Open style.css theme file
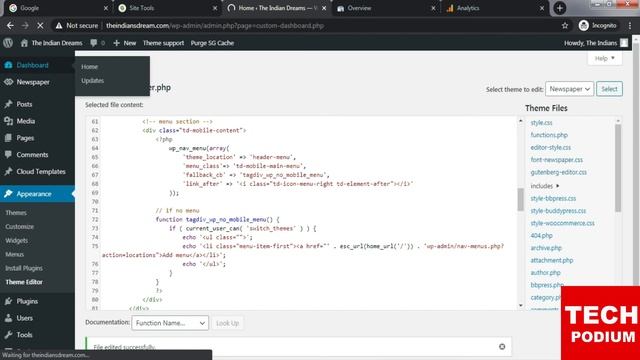The height and width of the screenshot is (360, 640). (541, 122)
